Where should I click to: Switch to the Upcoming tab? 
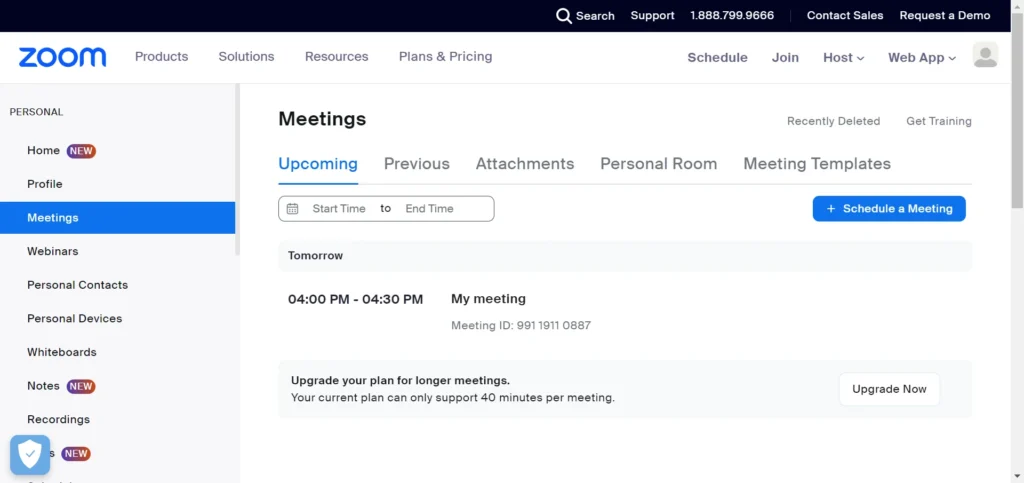pos(318,164)
